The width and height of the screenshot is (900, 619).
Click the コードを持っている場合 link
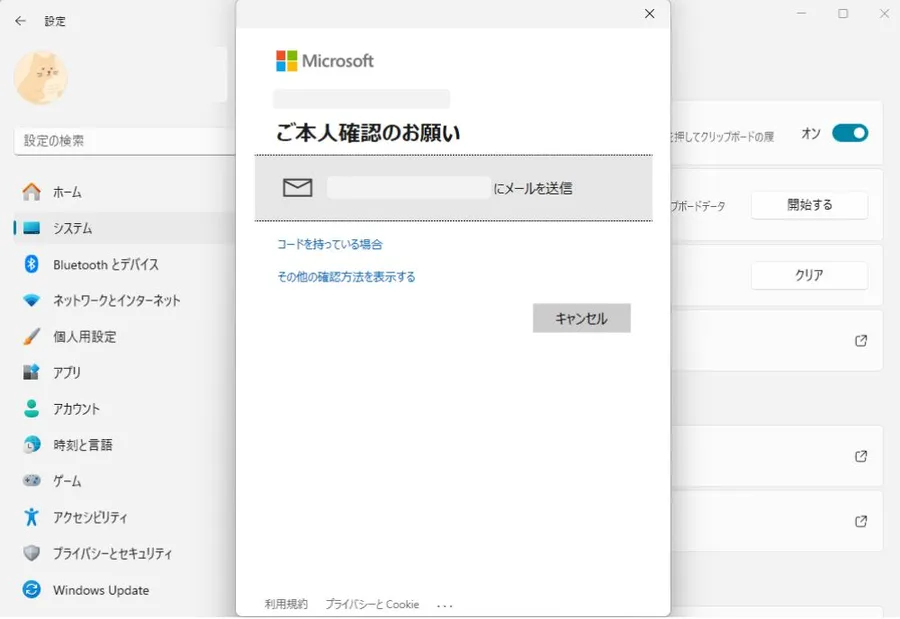[329, 244]
